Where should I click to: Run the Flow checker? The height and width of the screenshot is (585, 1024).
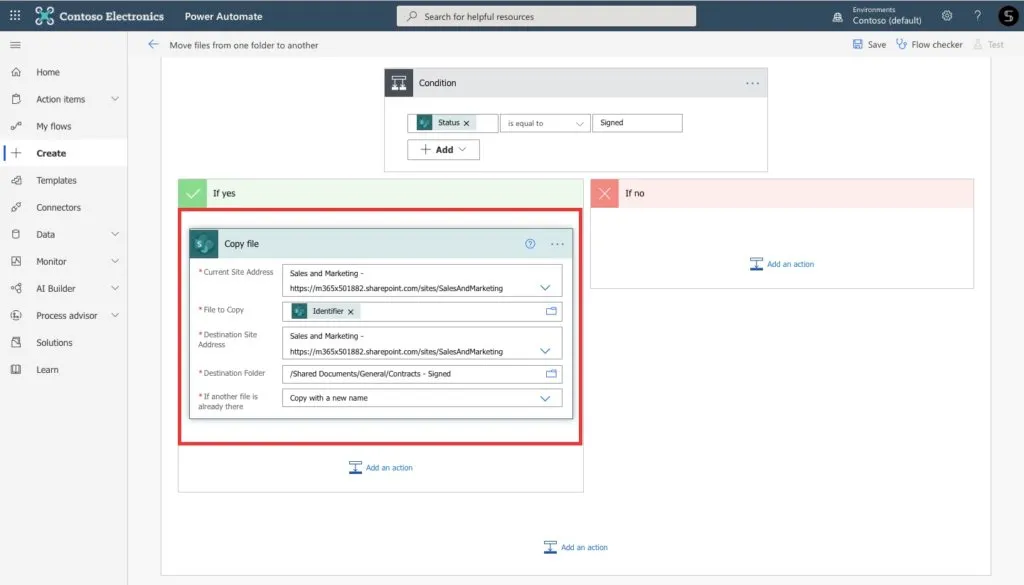[x=929, y=44]
